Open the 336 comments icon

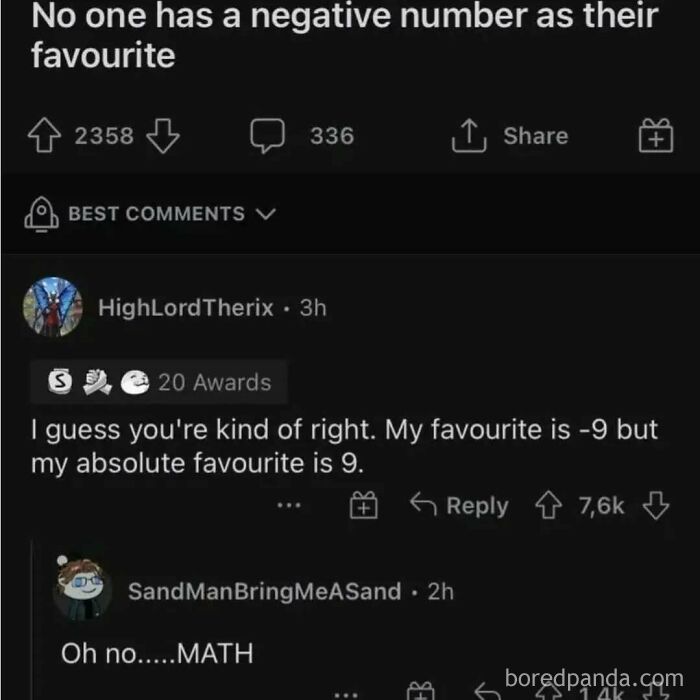pyautogui.click(x=268, y=136)
